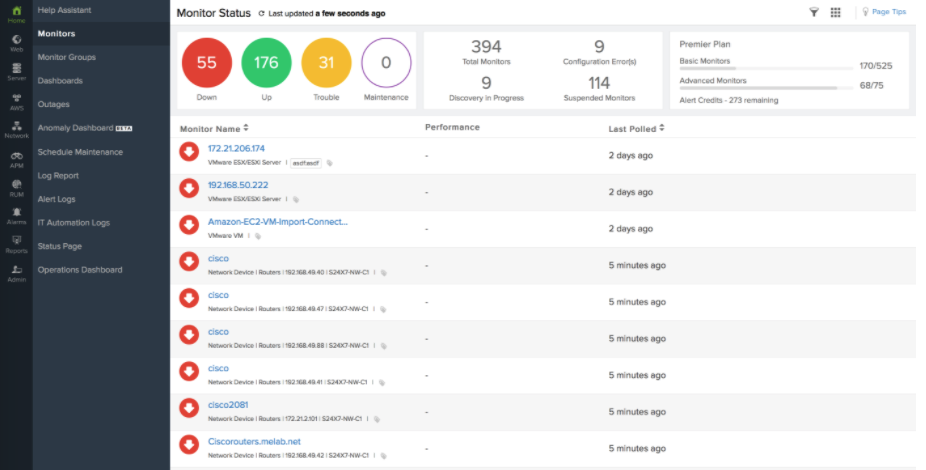Click tag icon under Amazon-EC2-VM-Import-Connect
Viewport: 926px width, 470px height.
(x=258, y=236)
